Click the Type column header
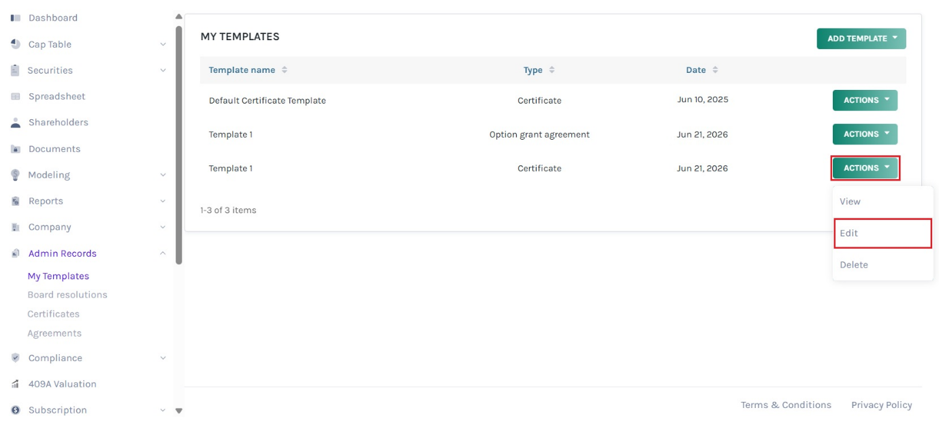This screenshot has height=425, width=939. tap(533, 70)
